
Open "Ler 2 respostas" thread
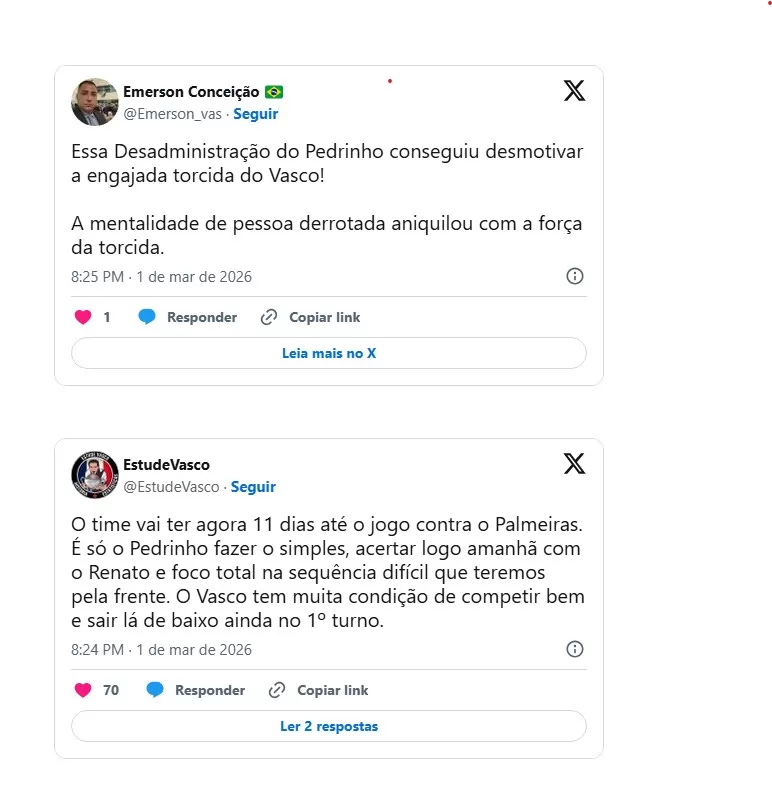tap(329, 726)
